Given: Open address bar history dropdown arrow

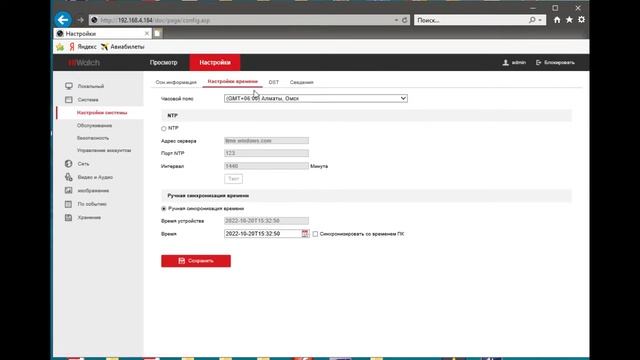Looking at the screenshot, I should pyautogui.click(x=396, y=20).
